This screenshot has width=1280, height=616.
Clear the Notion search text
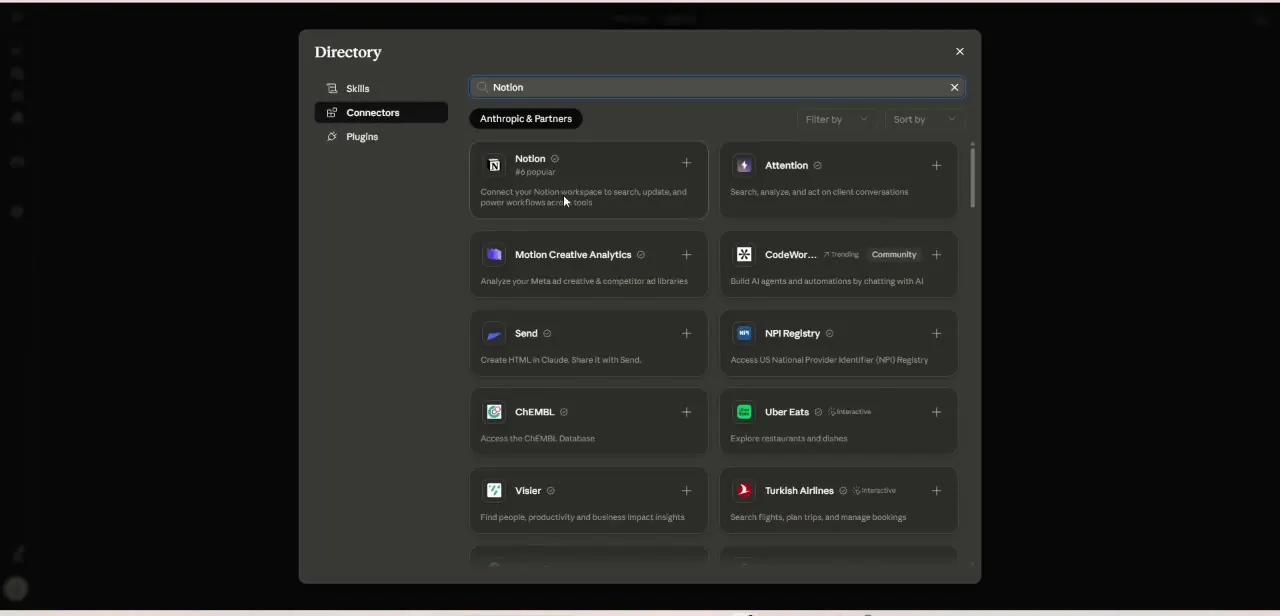point(954,87)
